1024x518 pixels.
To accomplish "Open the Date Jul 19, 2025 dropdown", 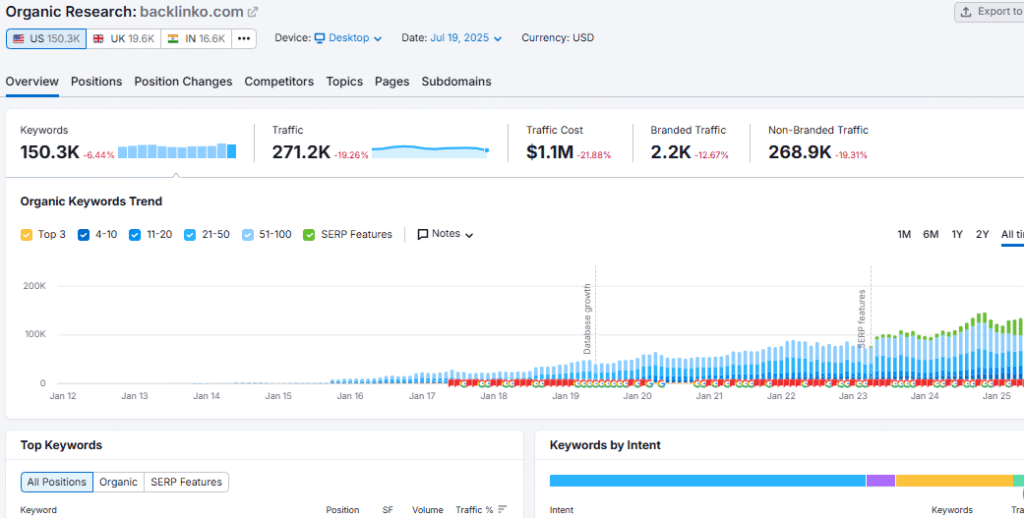I will [466, 38].
